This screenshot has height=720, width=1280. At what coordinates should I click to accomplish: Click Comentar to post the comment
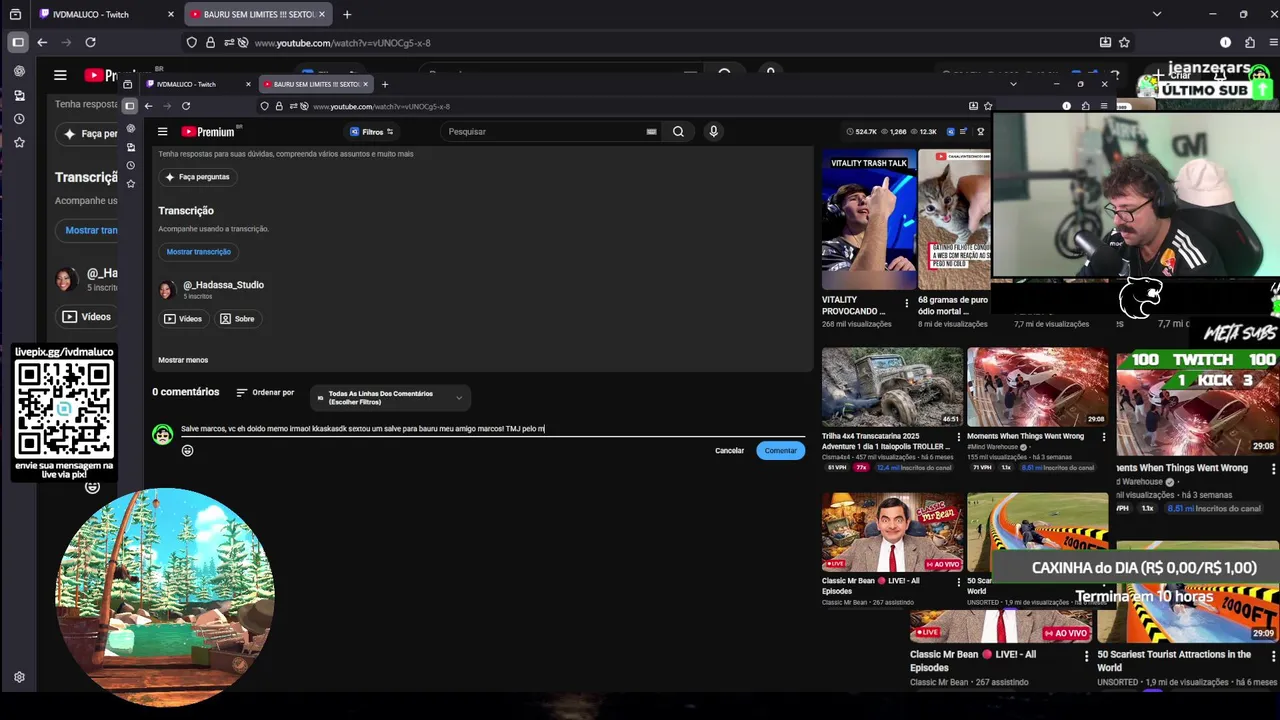pyautogui.click(x=780, y=451)
